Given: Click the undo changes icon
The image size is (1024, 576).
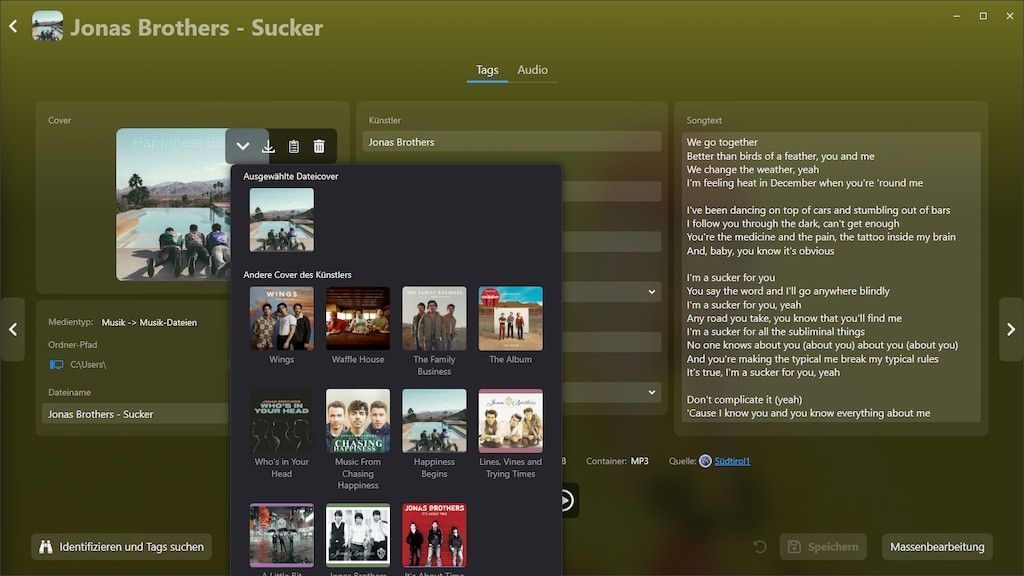Looking at the screenshot, I should point(760,547).
